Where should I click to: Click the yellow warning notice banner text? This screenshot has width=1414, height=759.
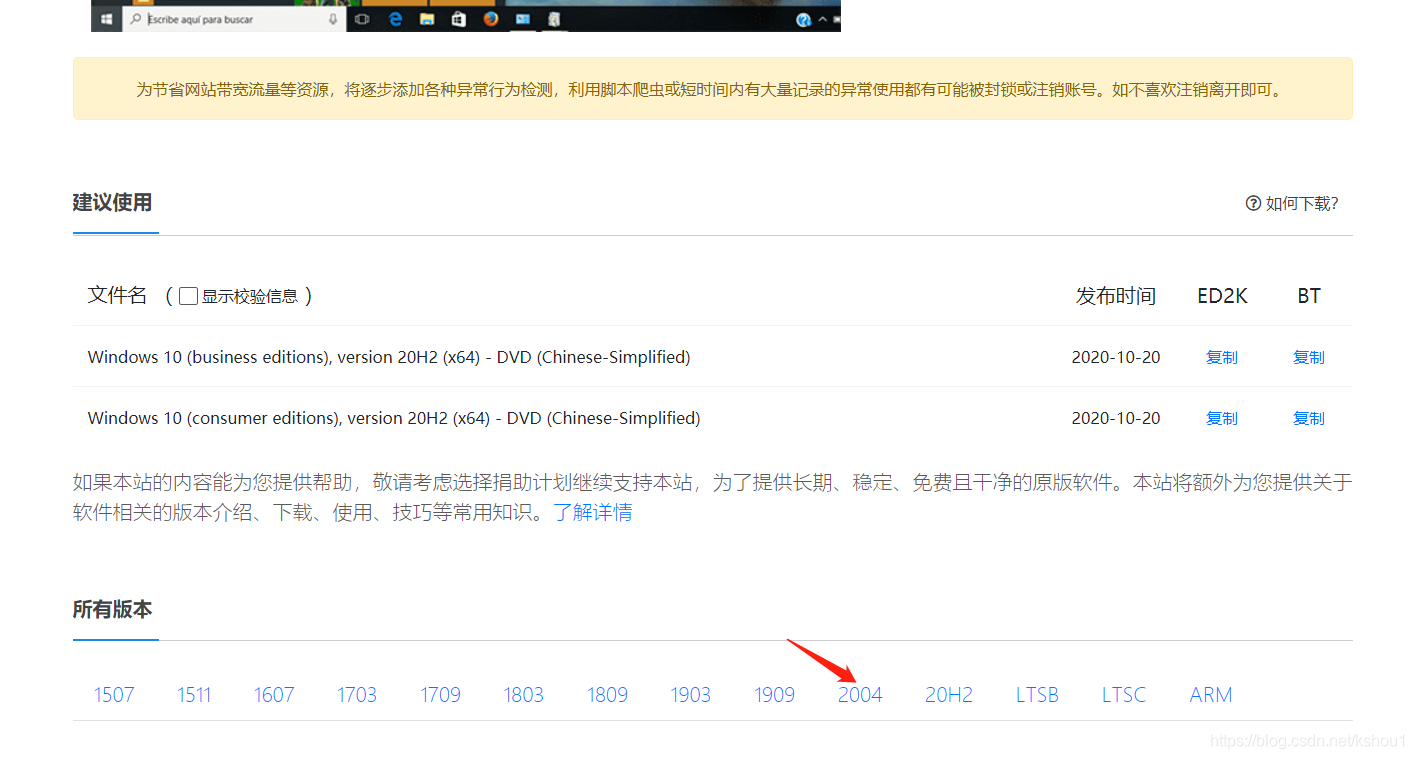tap(709, 89)
